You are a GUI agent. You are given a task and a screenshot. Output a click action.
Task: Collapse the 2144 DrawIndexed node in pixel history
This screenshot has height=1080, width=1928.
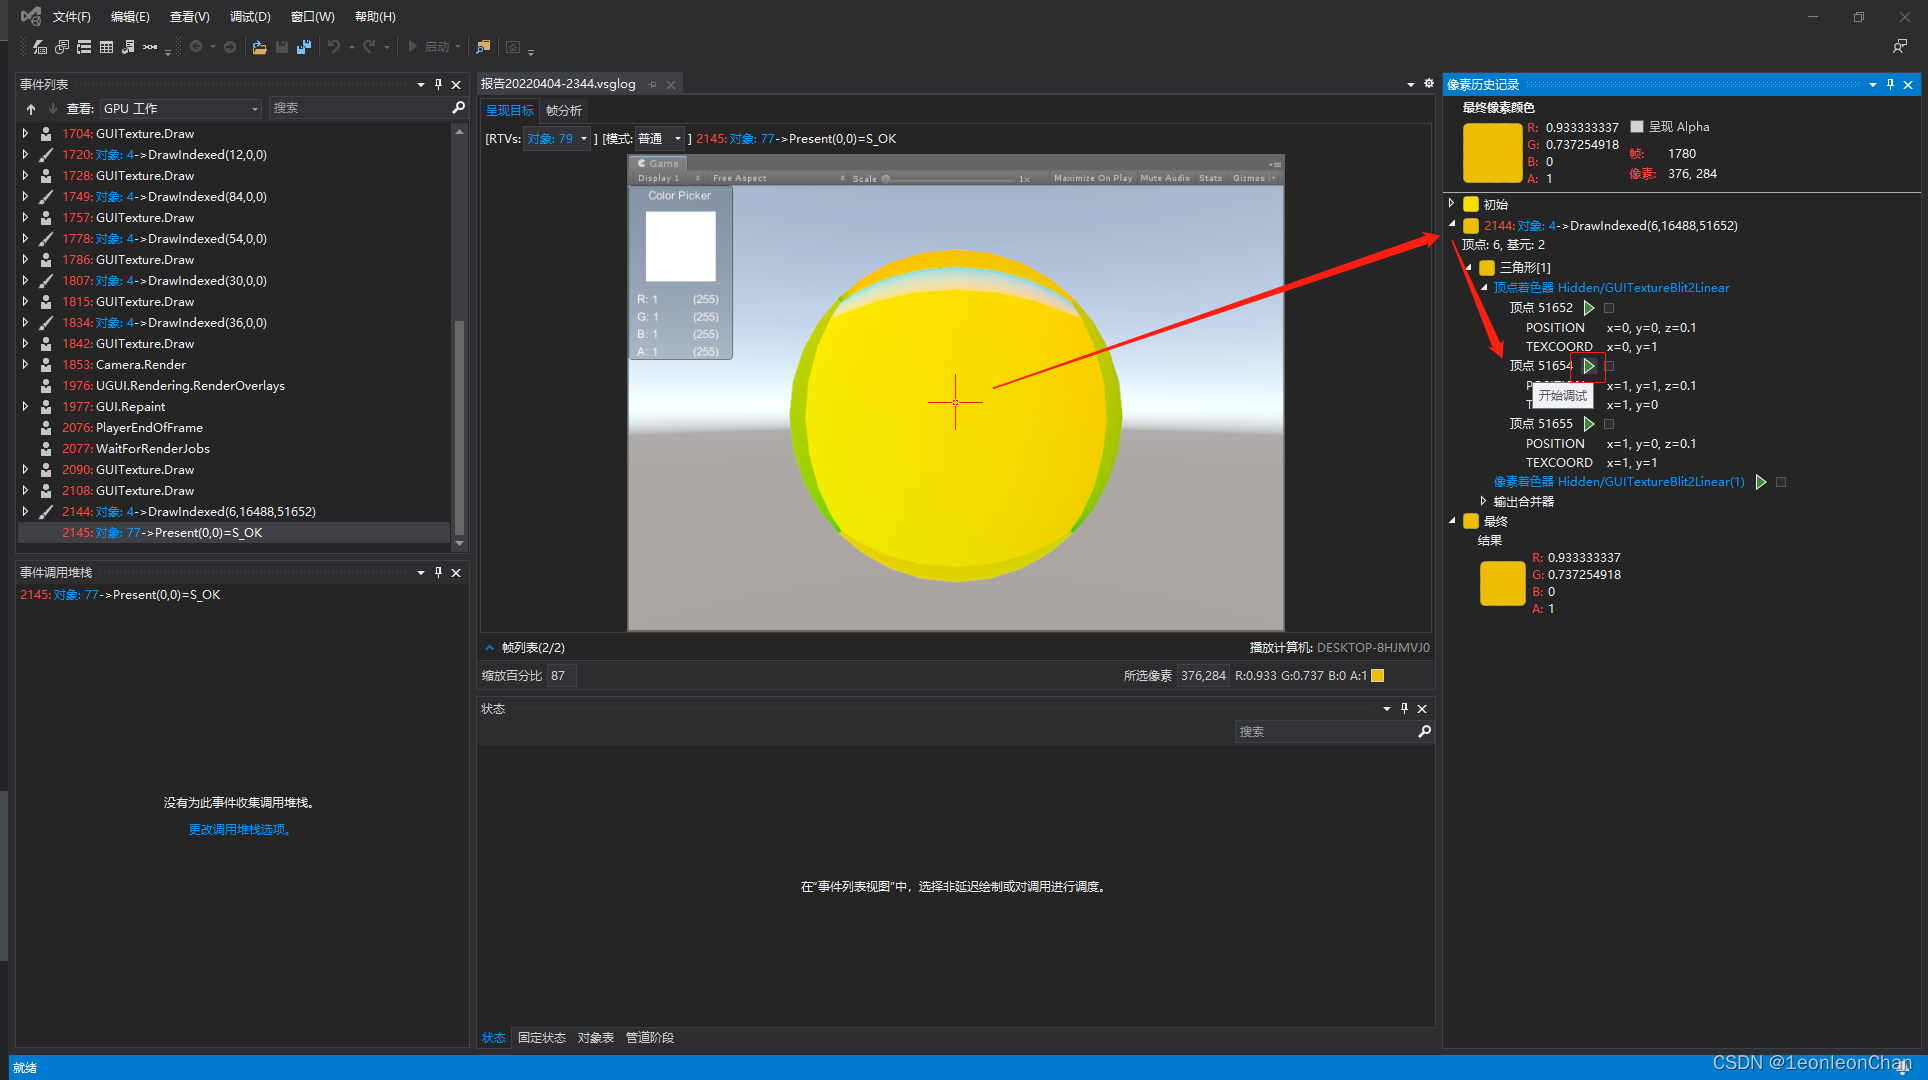point(1452,225)
